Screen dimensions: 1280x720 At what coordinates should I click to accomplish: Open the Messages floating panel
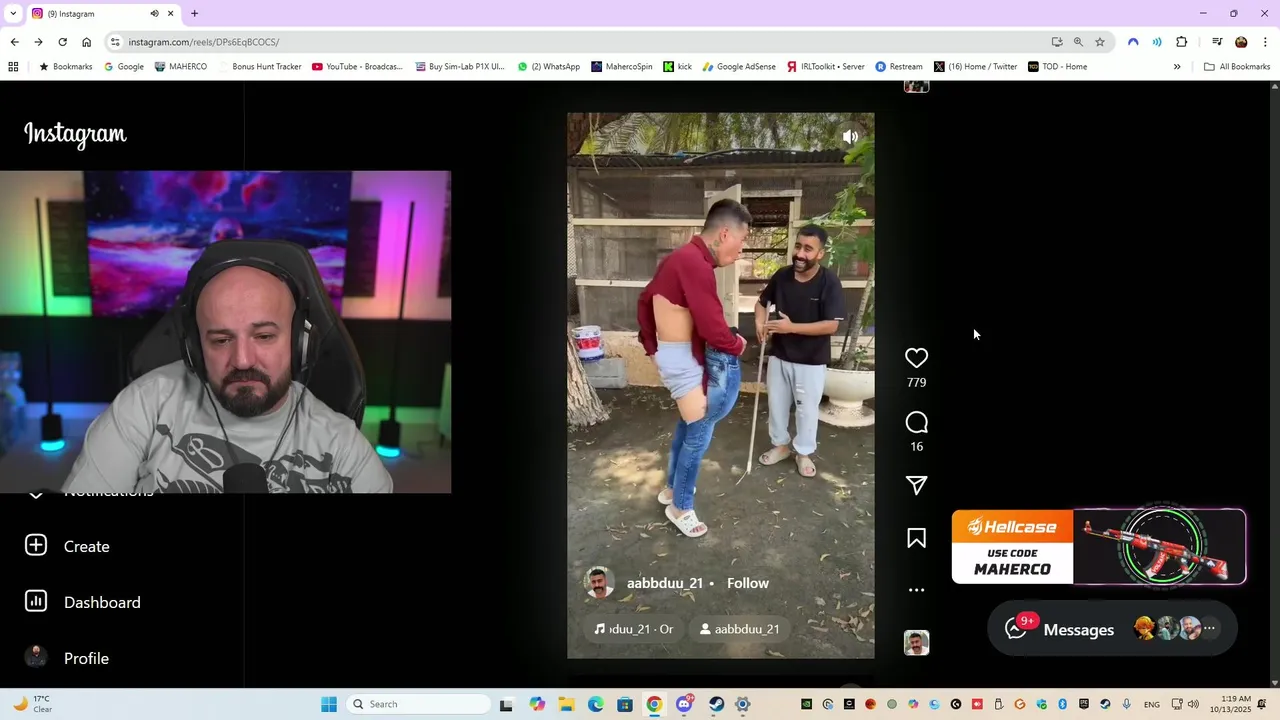1112,629
